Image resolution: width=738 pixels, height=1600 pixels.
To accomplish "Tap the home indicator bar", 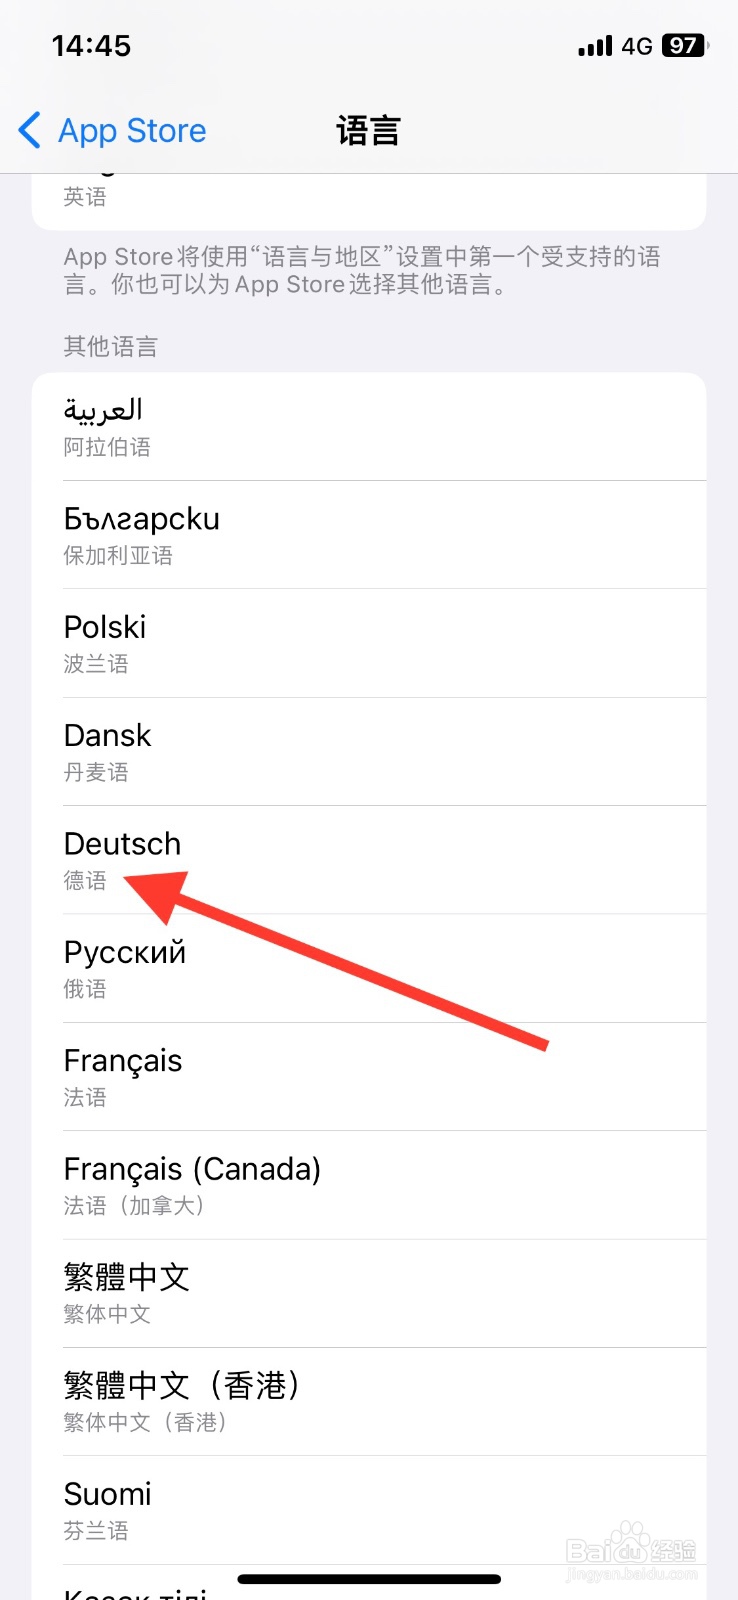I will (369, 1579).
